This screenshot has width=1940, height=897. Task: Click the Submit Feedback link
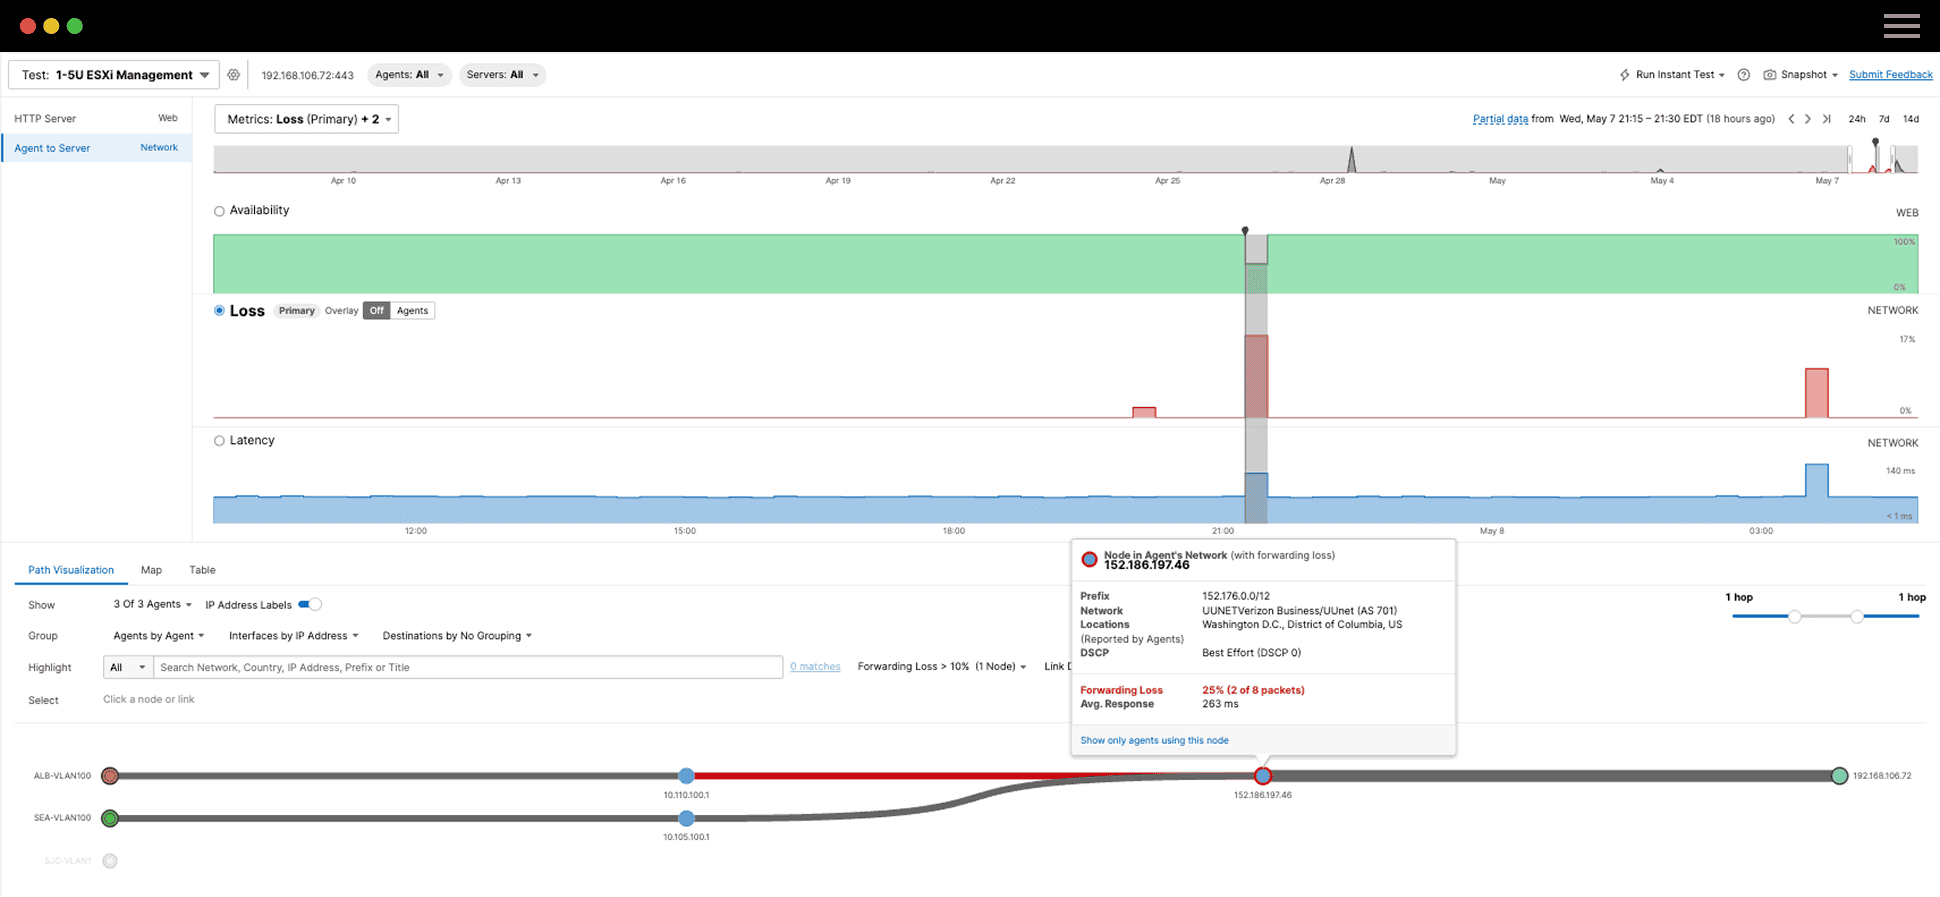coord(1890,75)
